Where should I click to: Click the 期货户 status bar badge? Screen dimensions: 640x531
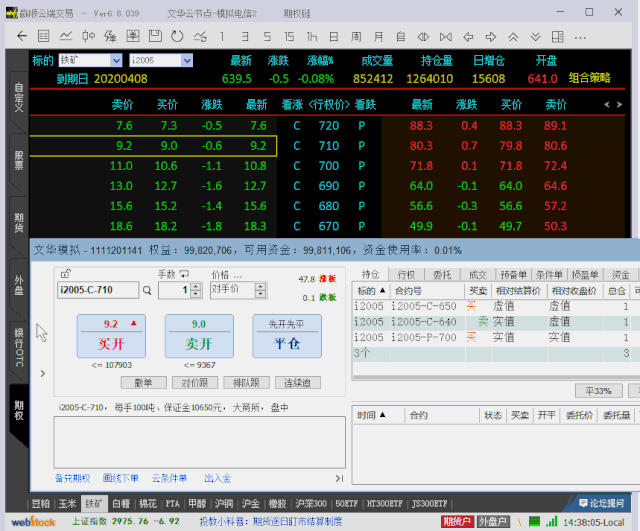click(x=457, y=521)
